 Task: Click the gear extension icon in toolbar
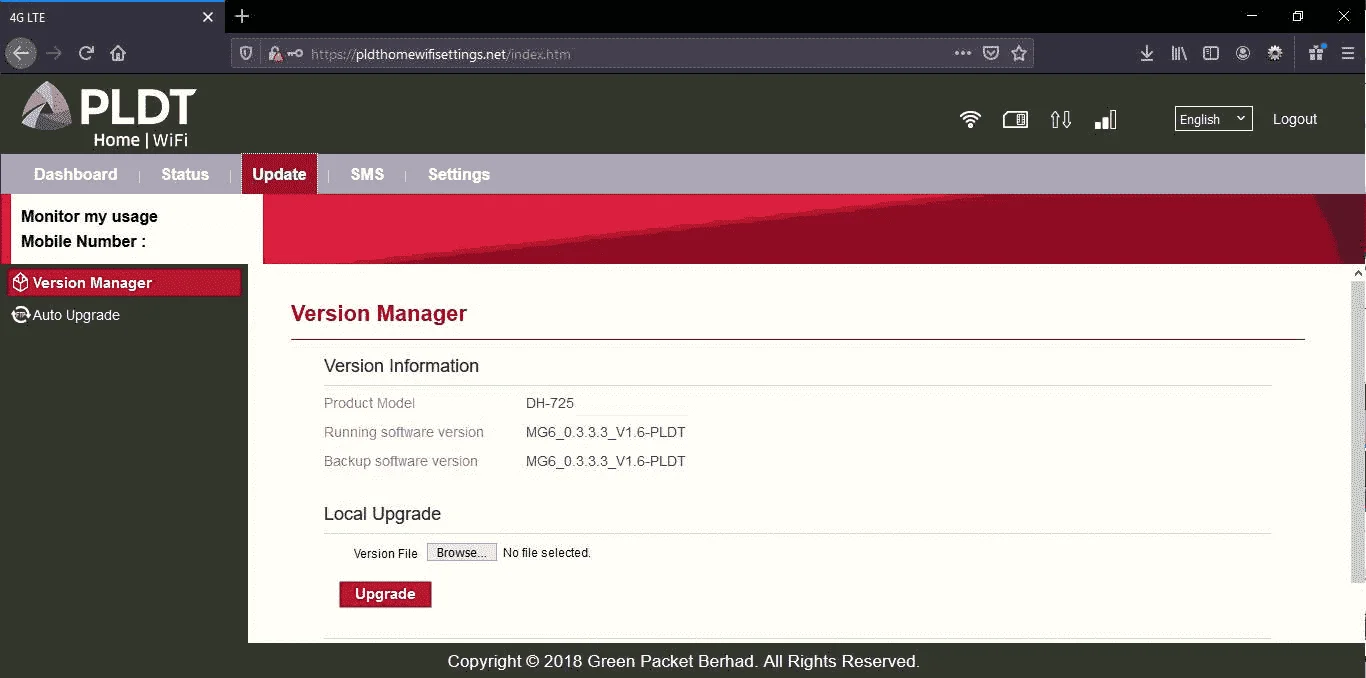pos(1275,53)
